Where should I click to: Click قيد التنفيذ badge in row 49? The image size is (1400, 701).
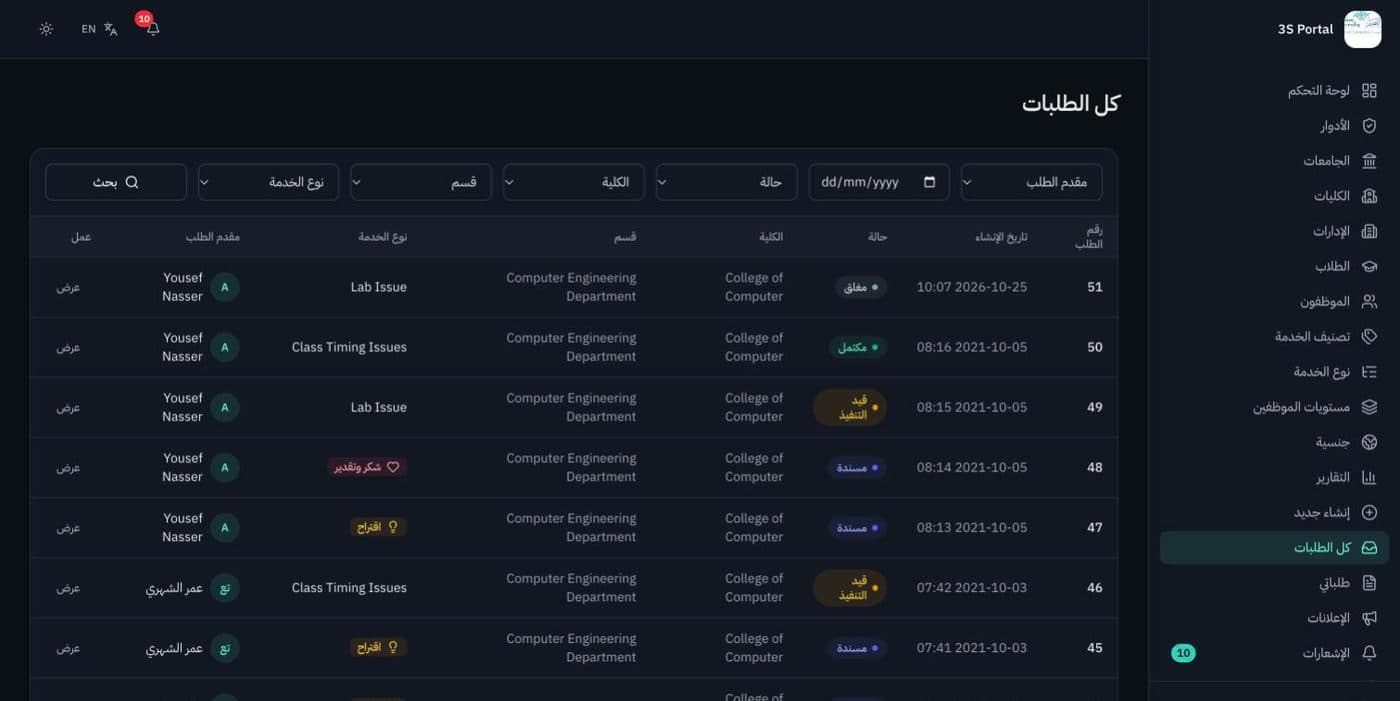(850, 407)
